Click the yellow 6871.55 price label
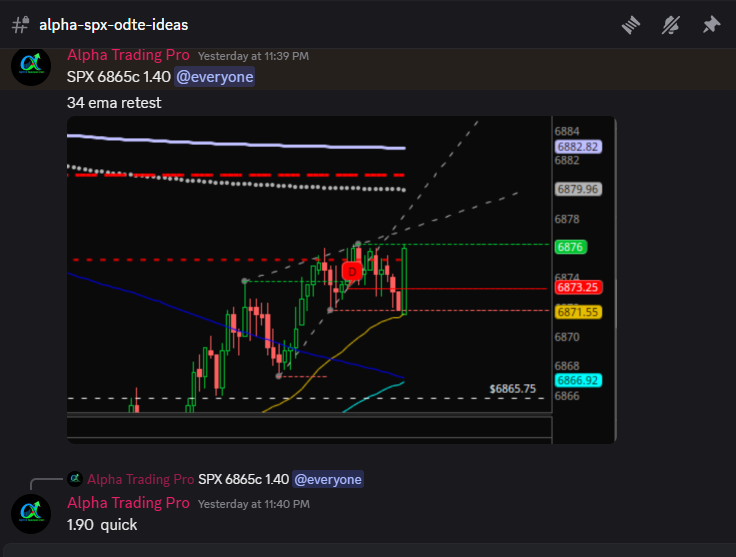This screenshot has width=736, height=557. click(578, 312)
